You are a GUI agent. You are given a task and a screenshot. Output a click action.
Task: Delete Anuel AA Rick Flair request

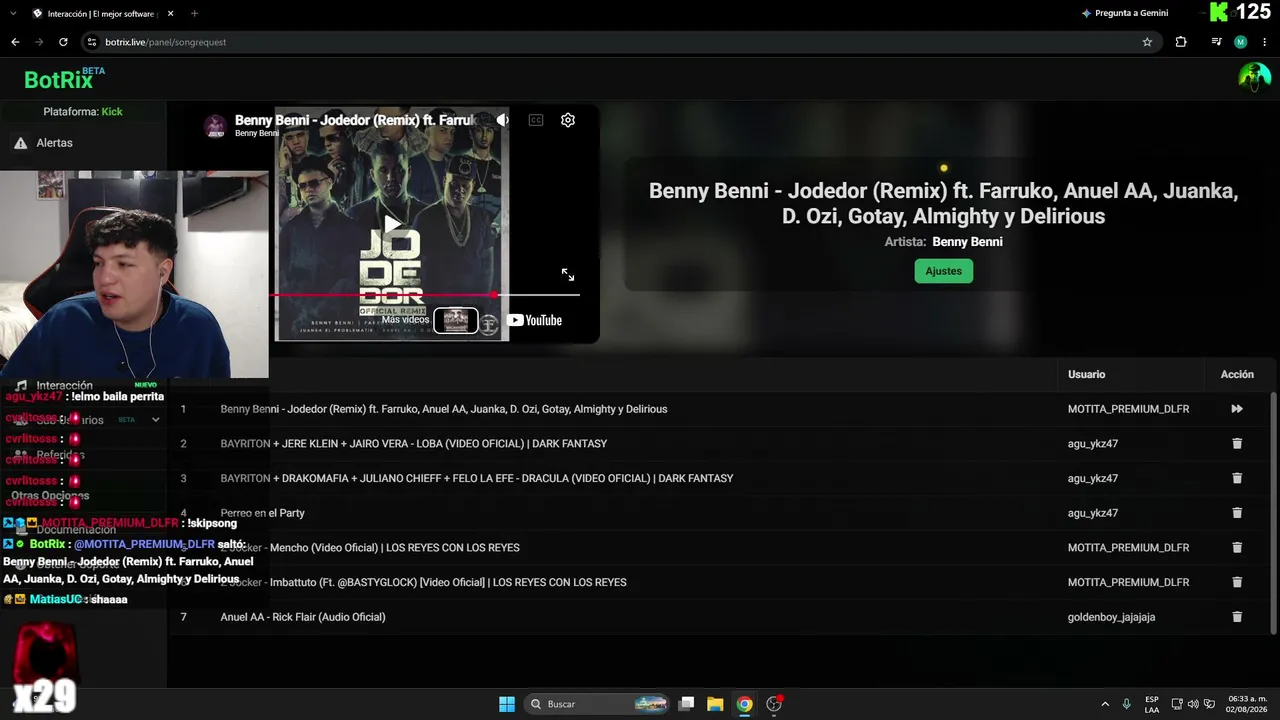tap(1237, 617)
